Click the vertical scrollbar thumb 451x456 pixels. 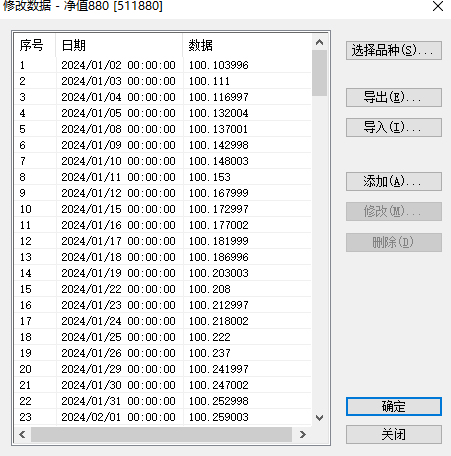tap(319, 73)
